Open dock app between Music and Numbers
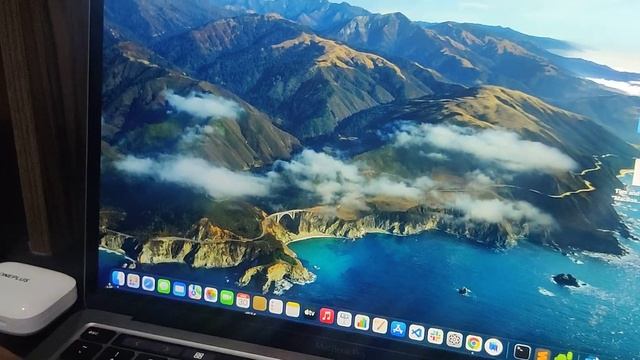 (344, 319)
